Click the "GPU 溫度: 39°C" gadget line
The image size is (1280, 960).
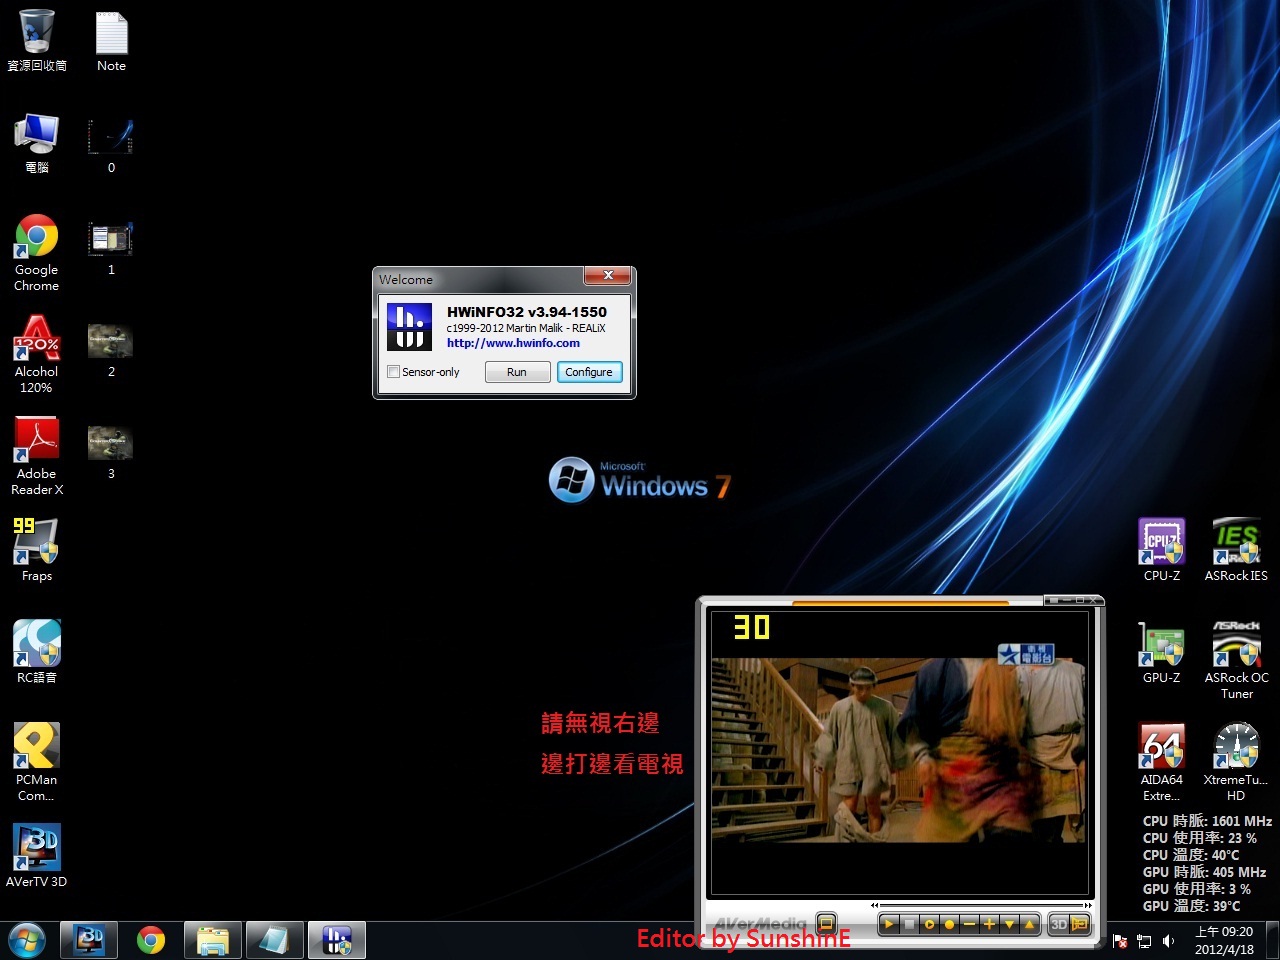point(1191,906)
